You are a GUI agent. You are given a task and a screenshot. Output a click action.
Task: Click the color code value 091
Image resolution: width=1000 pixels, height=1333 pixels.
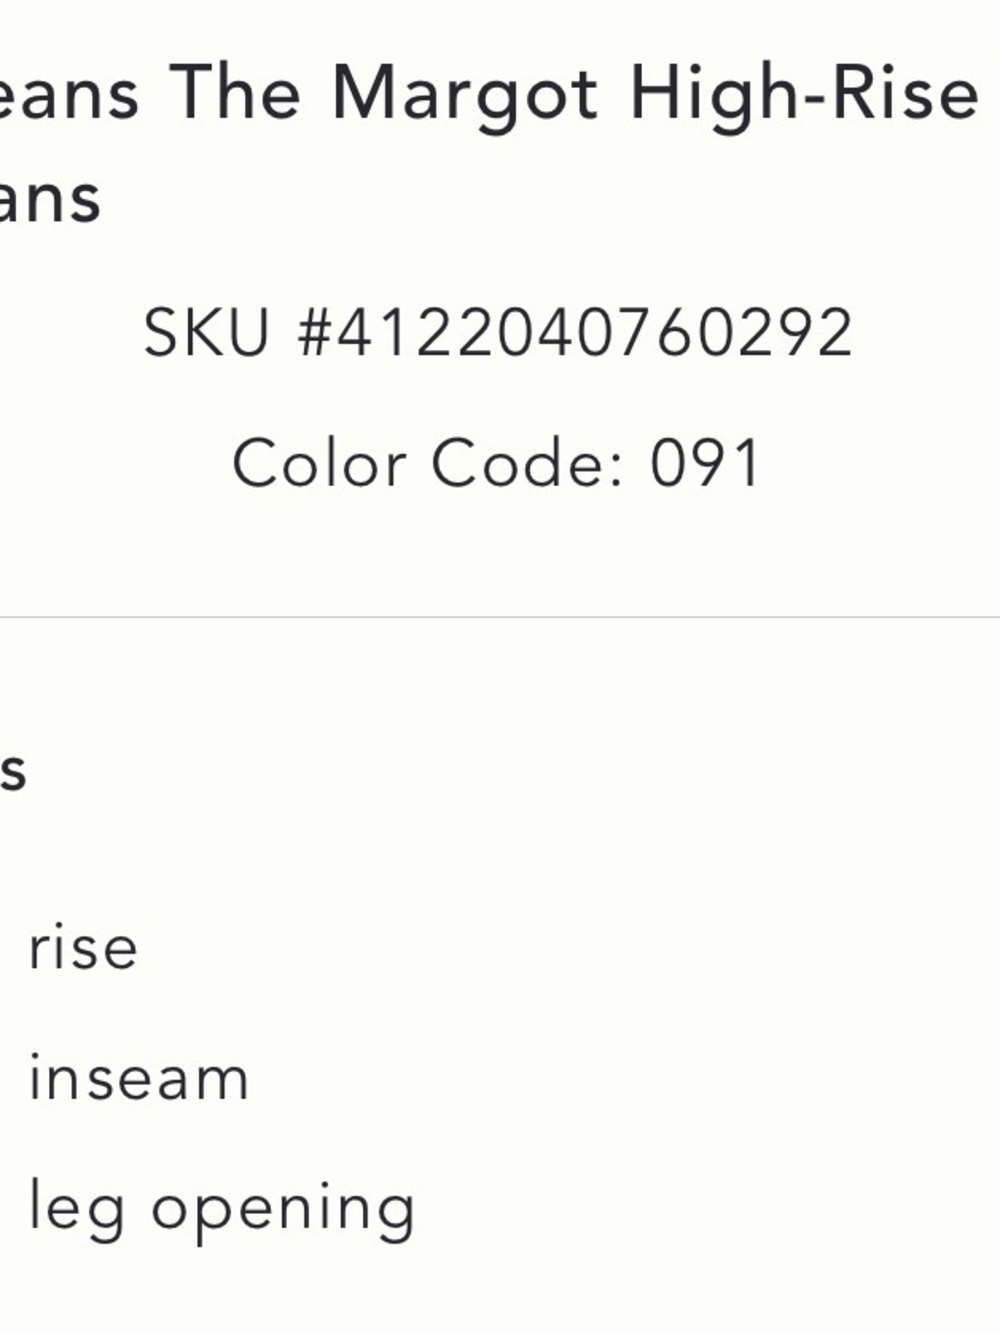coord(705,464)
